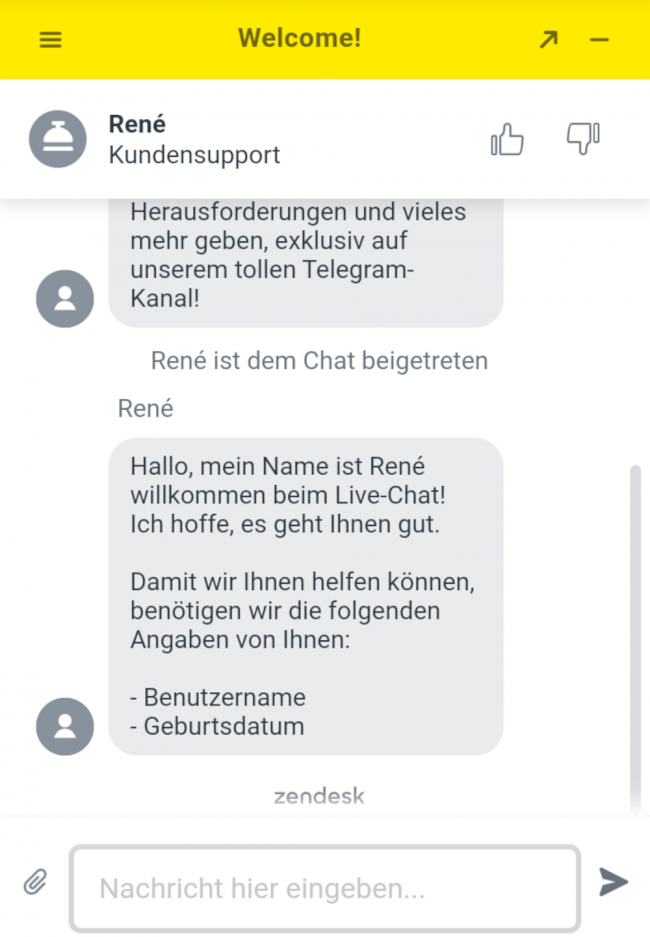Rate the chat with thumbs up
Image resolution: width=650 pixels, height=937 pixels.
point(508,140)
